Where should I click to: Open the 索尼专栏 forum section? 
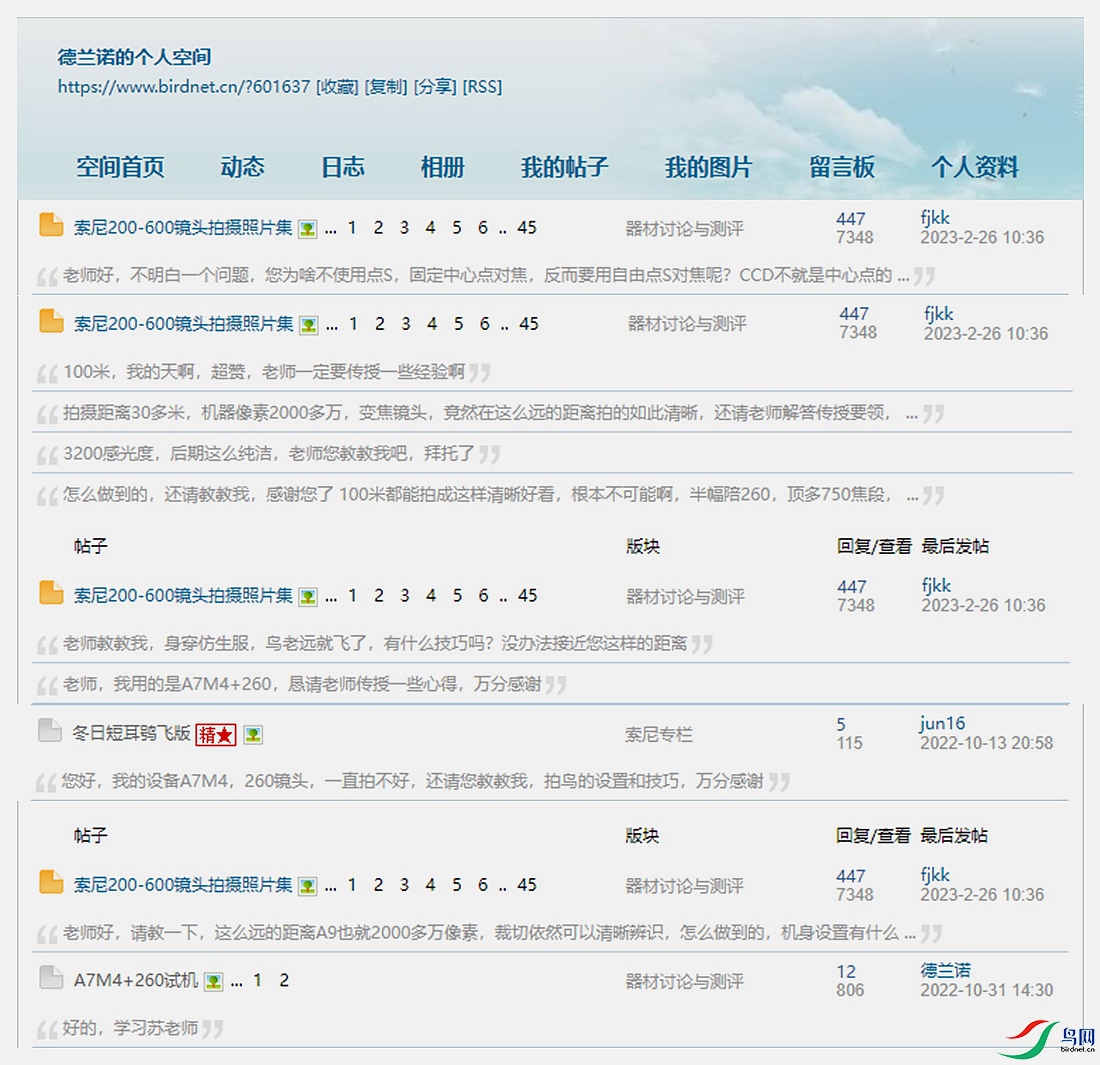click(x=658, y=735)
